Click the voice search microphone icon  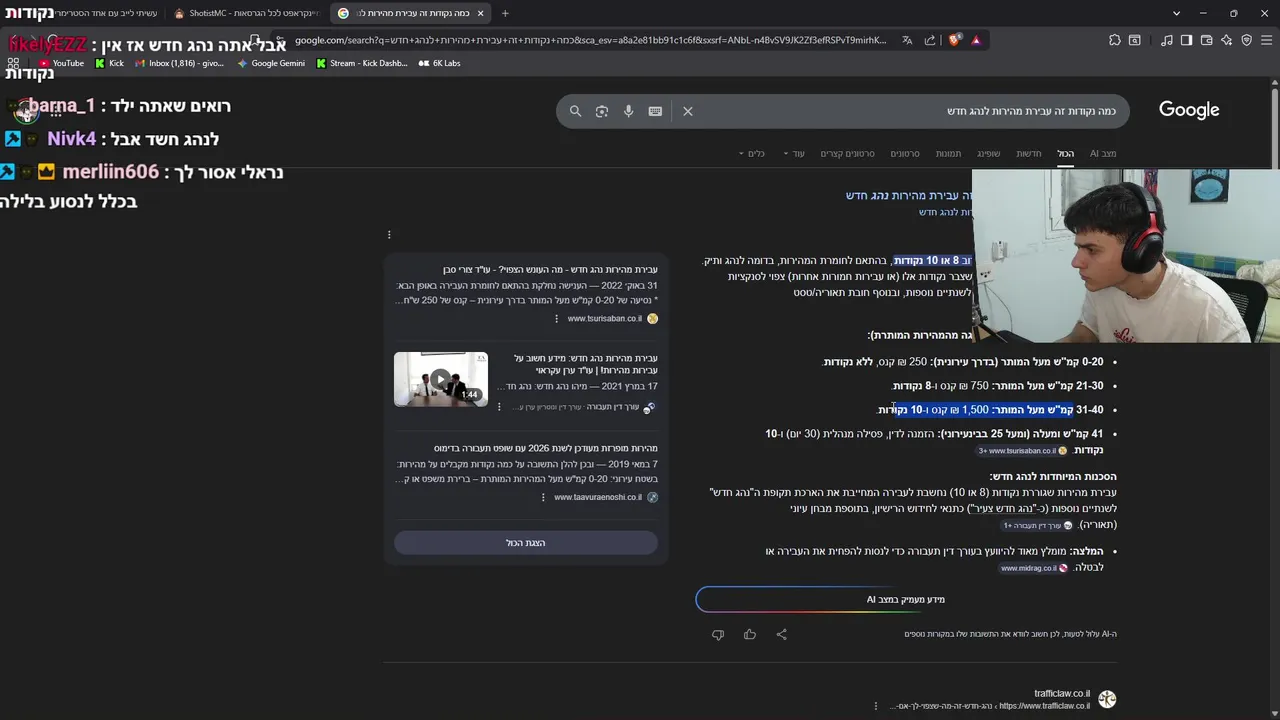coord(628,111)
